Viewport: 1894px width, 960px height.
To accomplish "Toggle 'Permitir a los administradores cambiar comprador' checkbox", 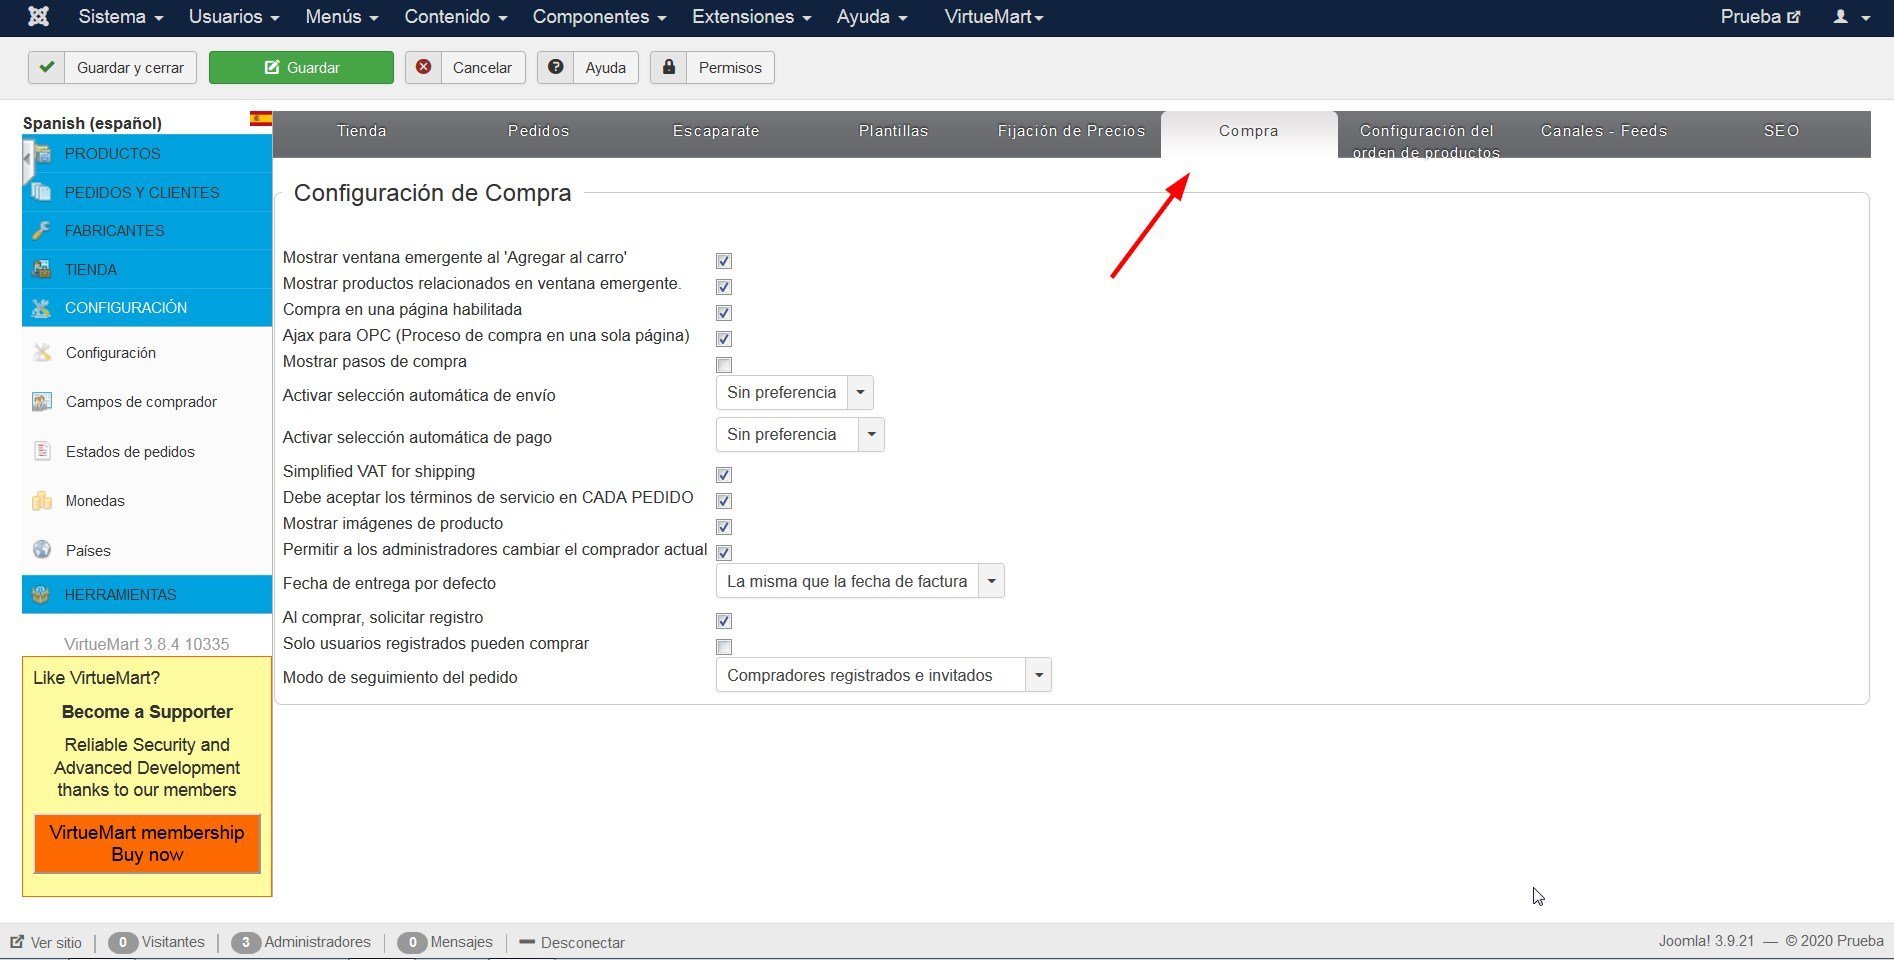I will [x=724, y=553].
